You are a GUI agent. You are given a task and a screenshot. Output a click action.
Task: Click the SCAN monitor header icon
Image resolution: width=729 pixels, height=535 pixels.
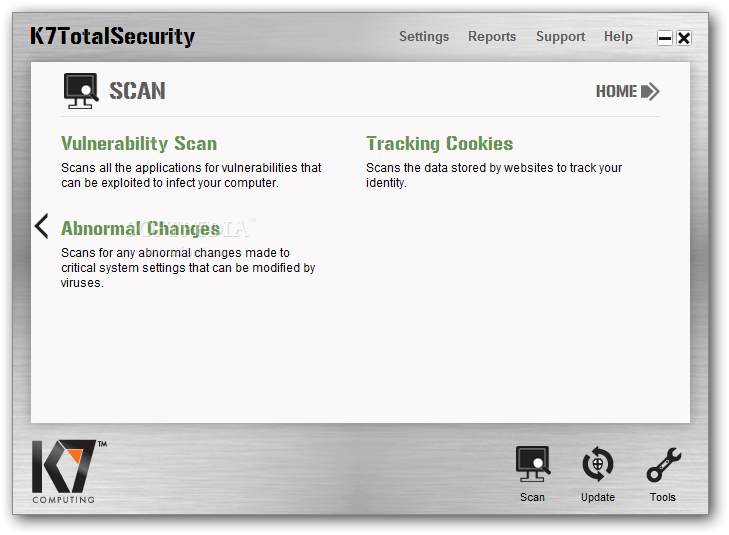[x=81, y=91]
